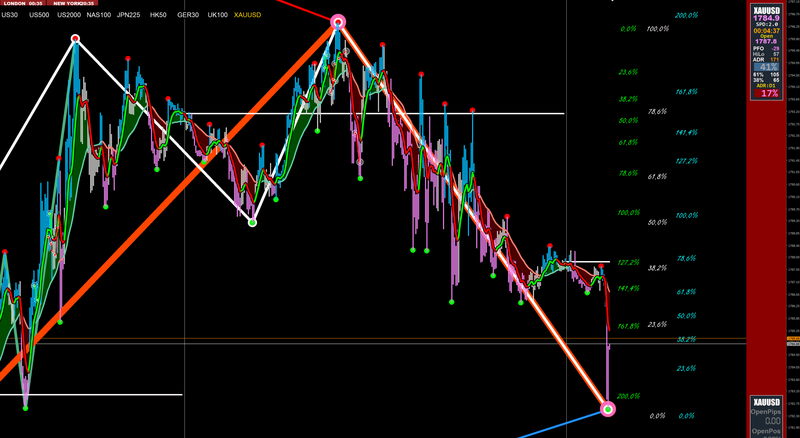
Task: Click the green 161,8% Fibonacci label
Action: 629,326
